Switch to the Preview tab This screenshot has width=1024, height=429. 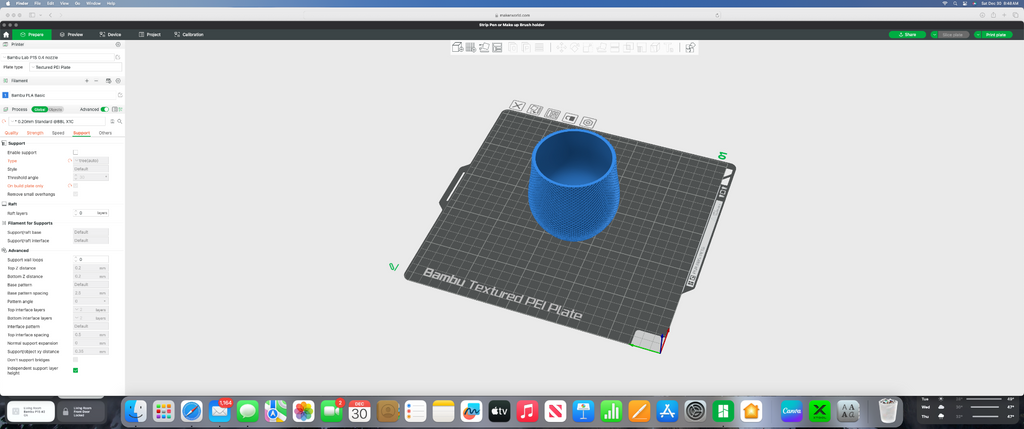pyautogui.click(x=71, y=34)
